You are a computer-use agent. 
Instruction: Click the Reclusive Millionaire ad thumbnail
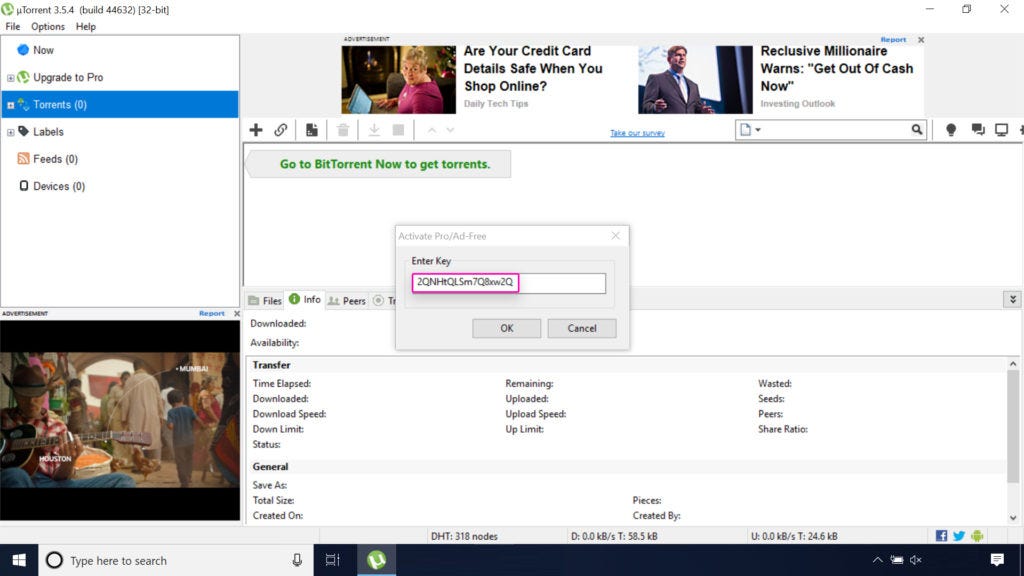coord(695,79)
